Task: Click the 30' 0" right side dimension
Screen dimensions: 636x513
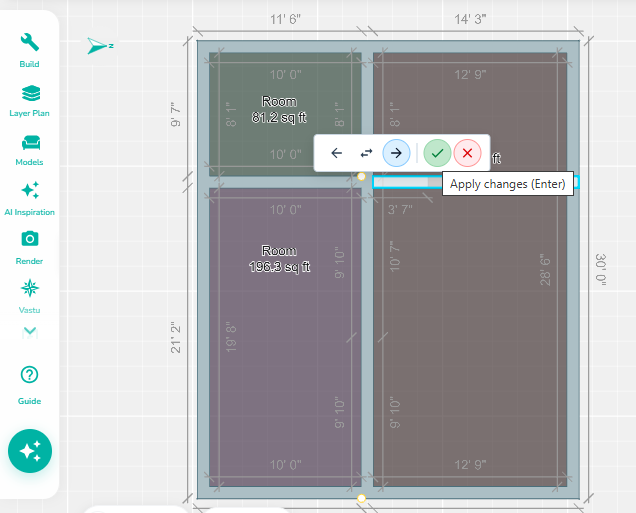Action: pyautogui.click(x=601, y=270)
